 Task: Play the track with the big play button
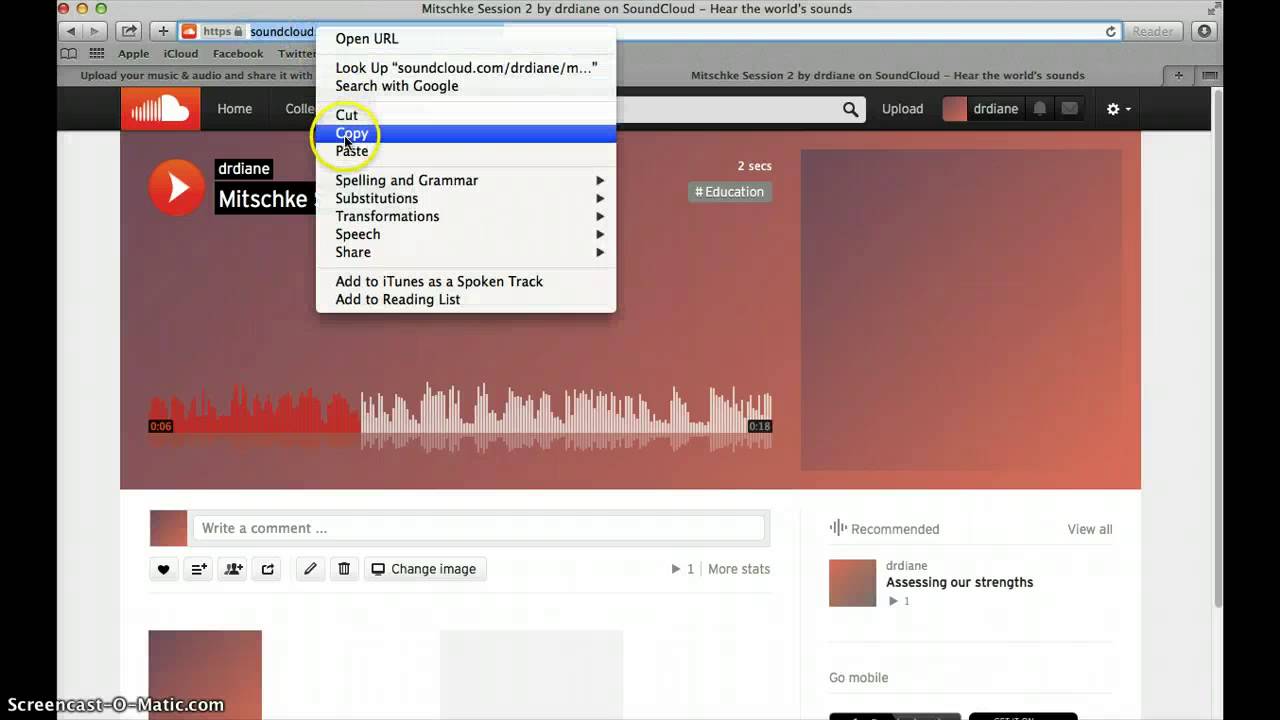[x=177, y=187]
